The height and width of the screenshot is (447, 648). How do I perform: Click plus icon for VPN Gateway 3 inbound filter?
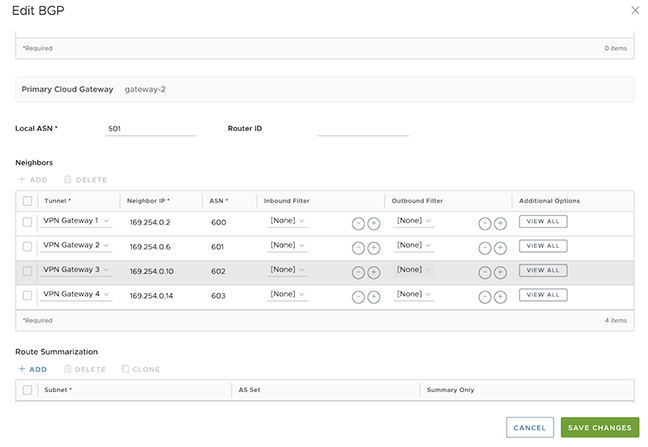[373, 272]
